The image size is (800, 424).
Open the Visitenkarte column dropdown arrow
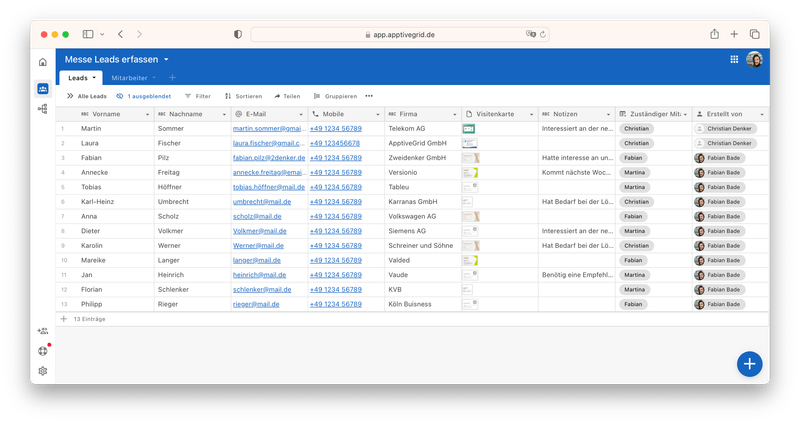coord(531,114)
